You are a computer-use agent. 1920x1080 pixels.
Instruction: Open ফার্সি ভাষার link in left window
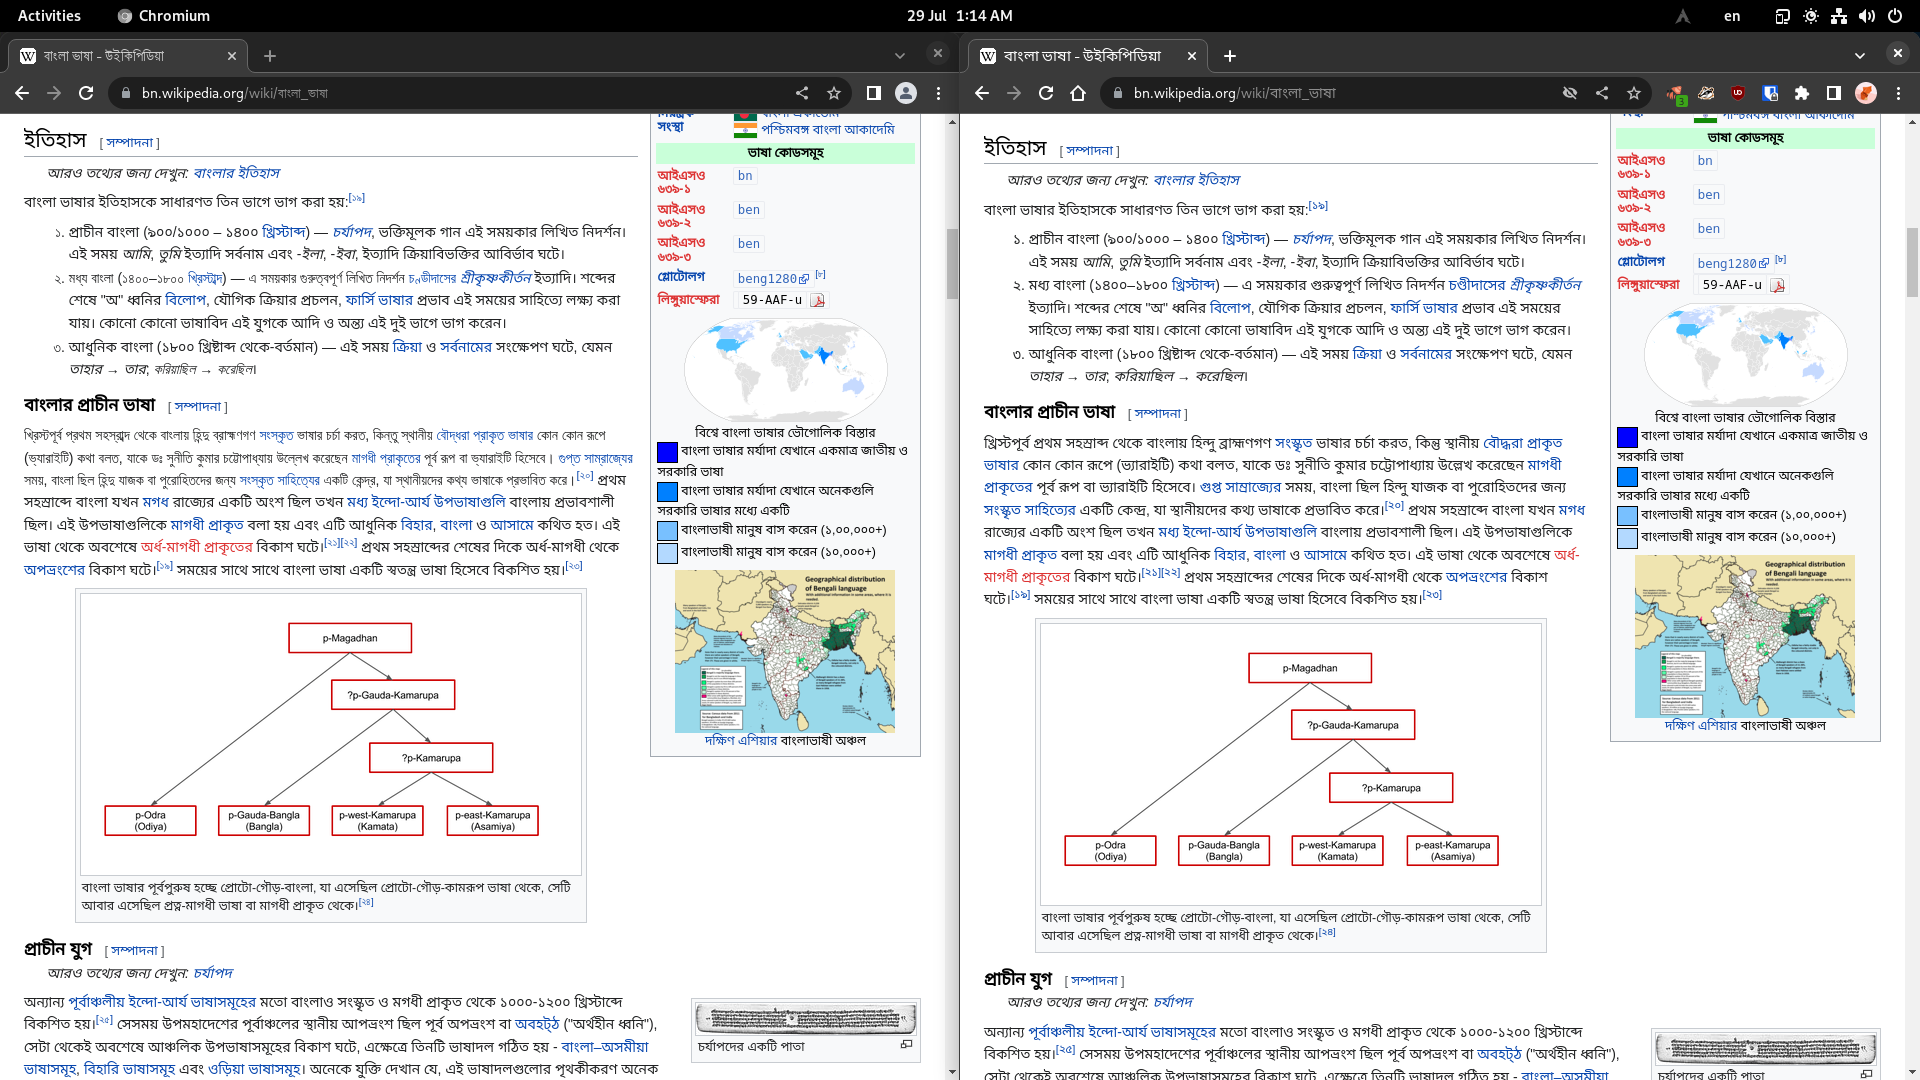[379, 300]
